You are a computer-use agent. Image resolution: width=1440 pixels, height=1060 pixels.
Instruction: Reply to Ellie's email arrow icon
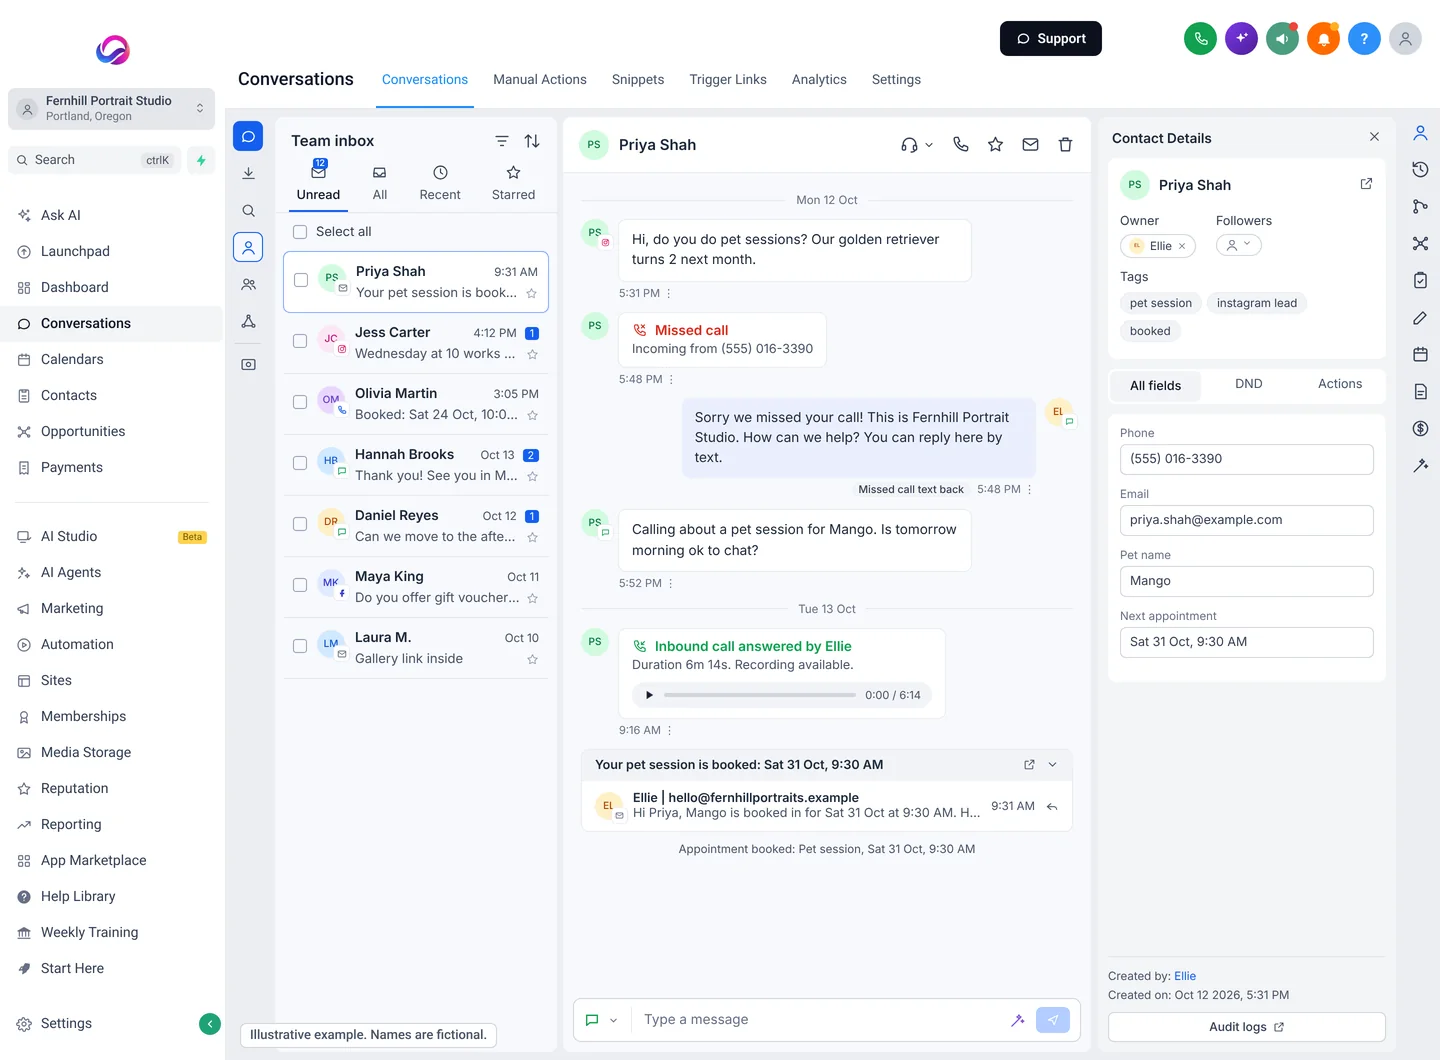pos(1052,806)
